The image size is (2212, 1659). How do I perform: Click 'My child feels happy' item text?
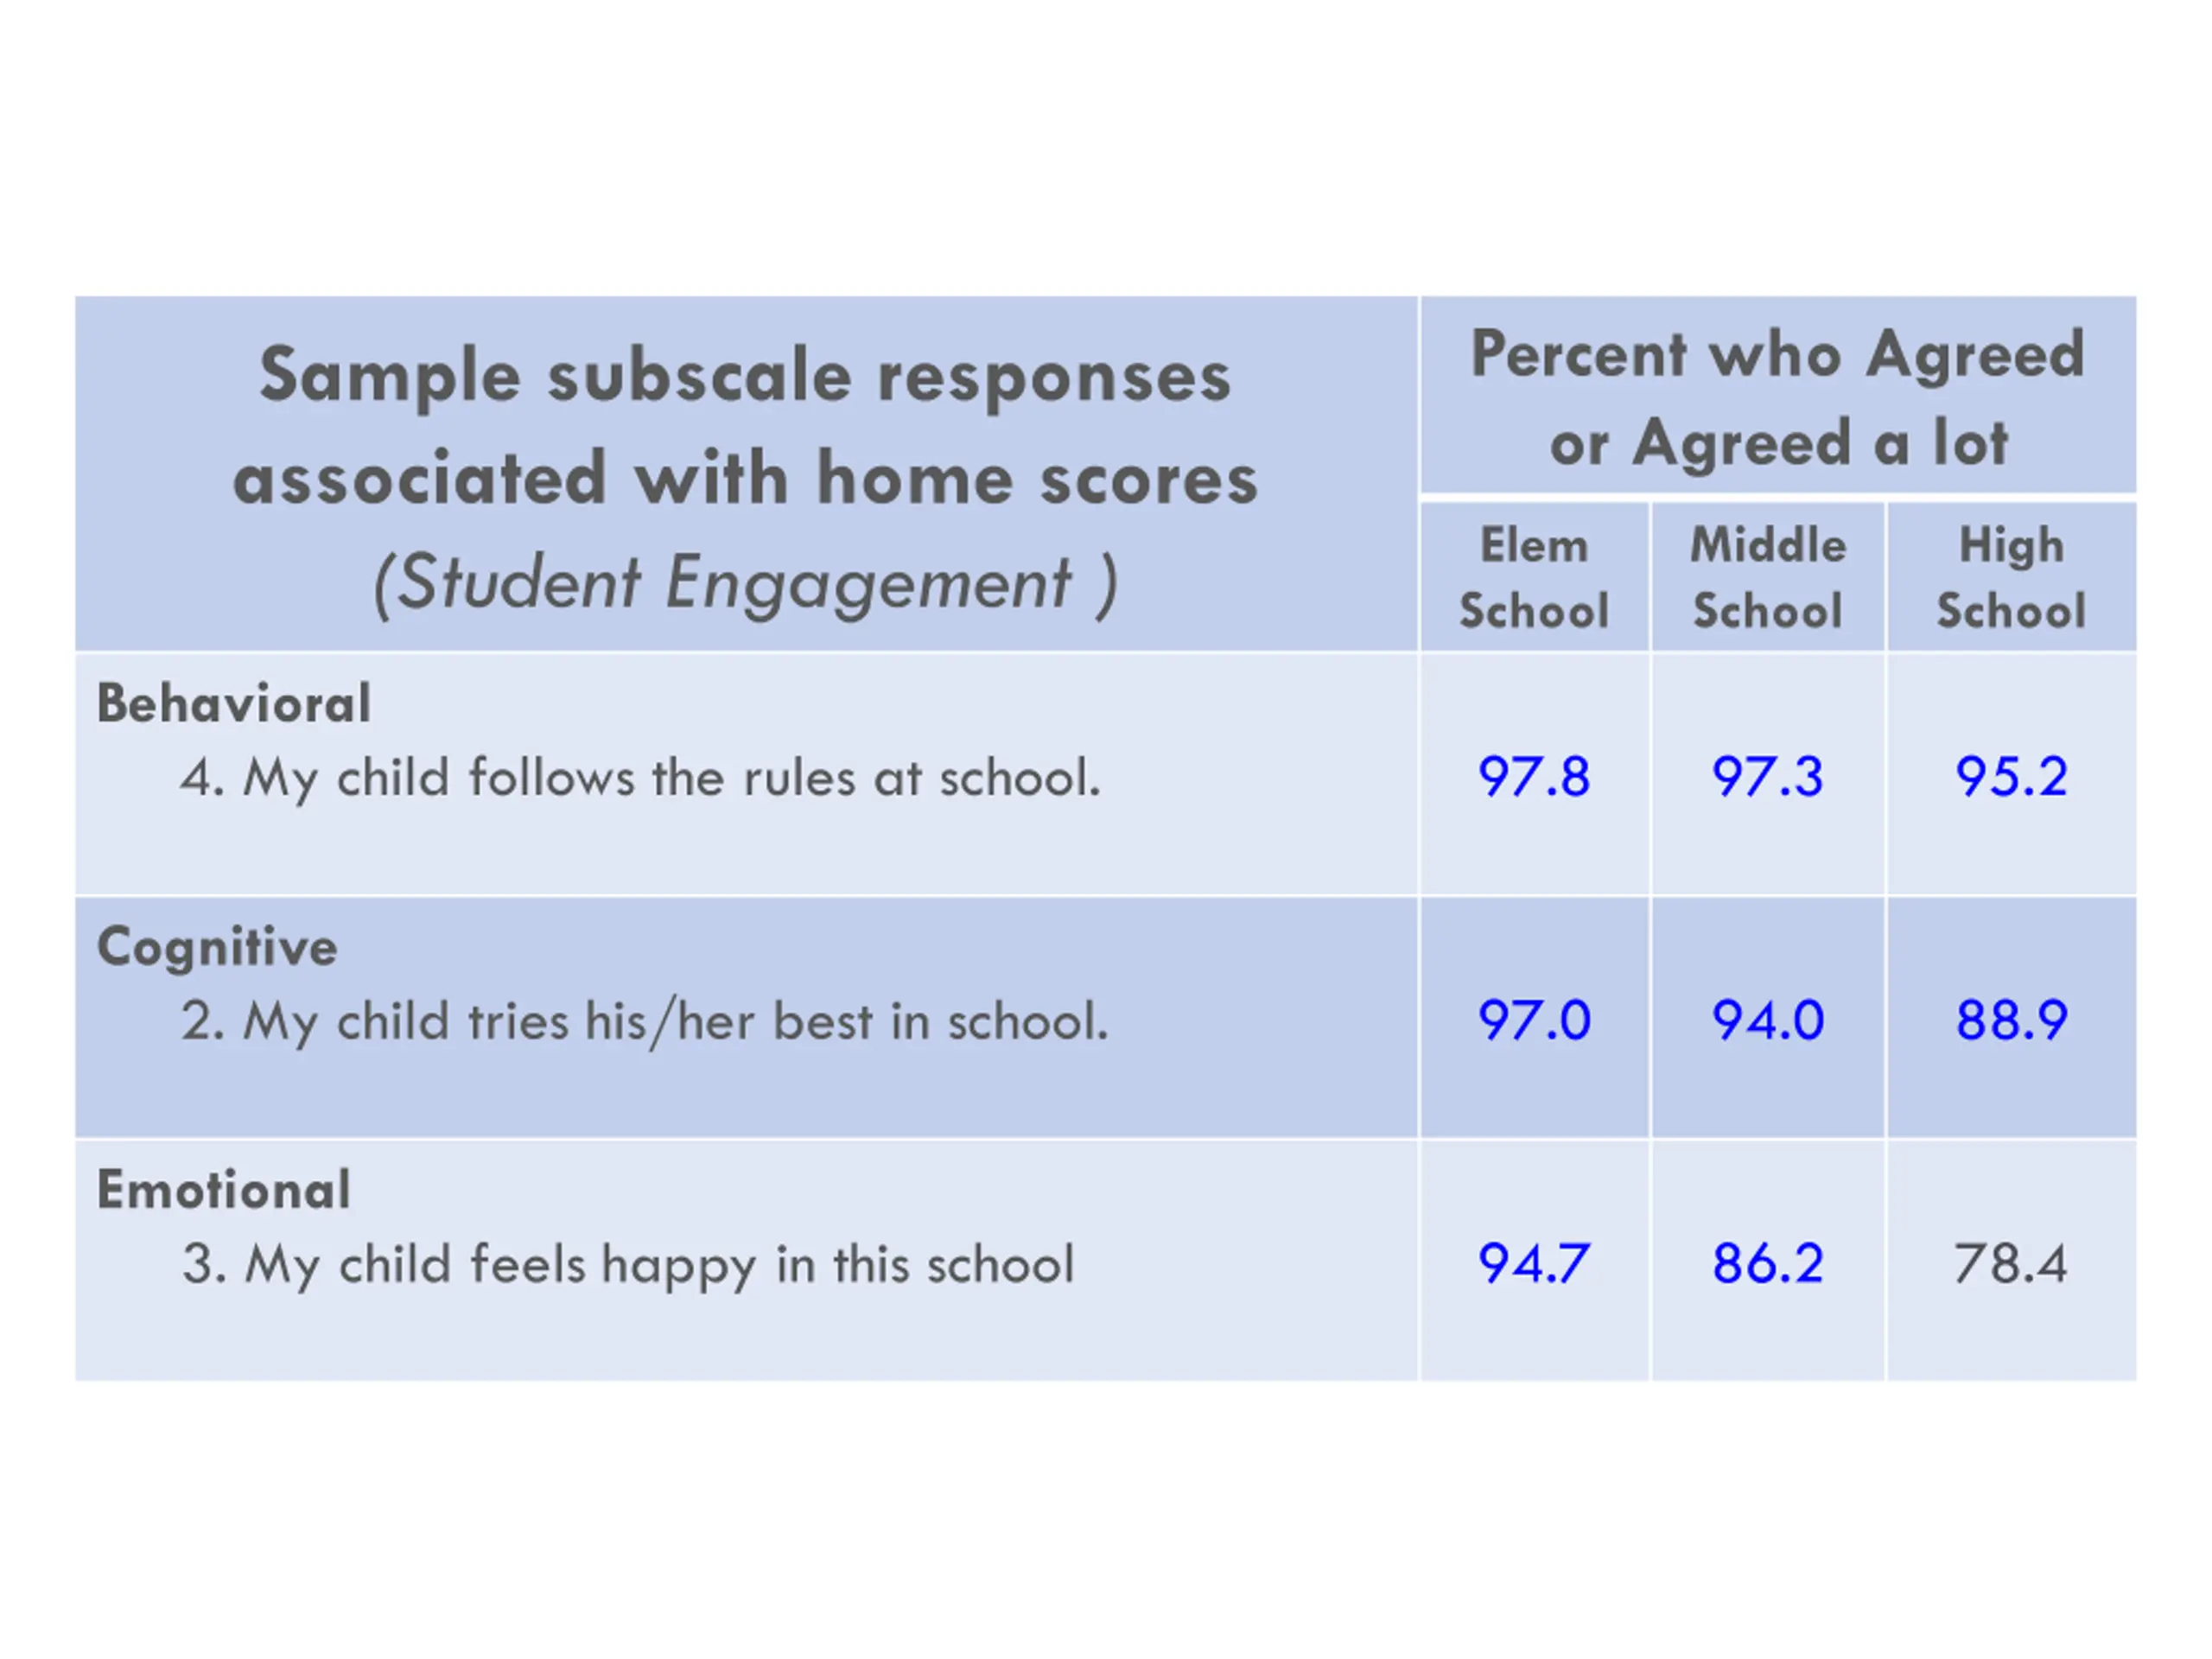pyautogui.click(x=628, y=1264)
